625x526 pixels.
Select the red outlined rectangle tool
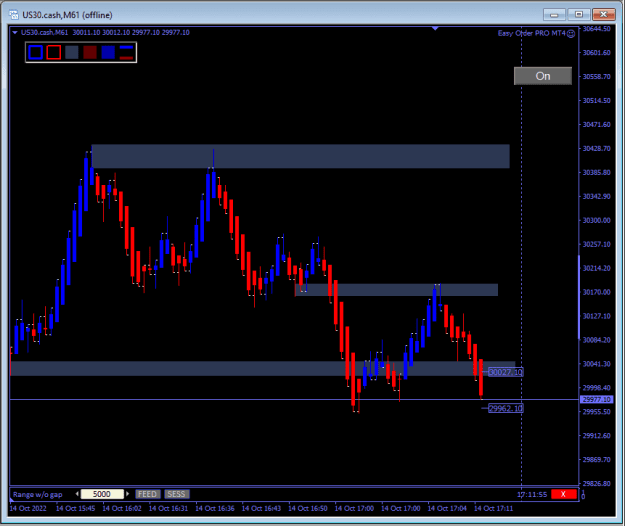(53, 52)
